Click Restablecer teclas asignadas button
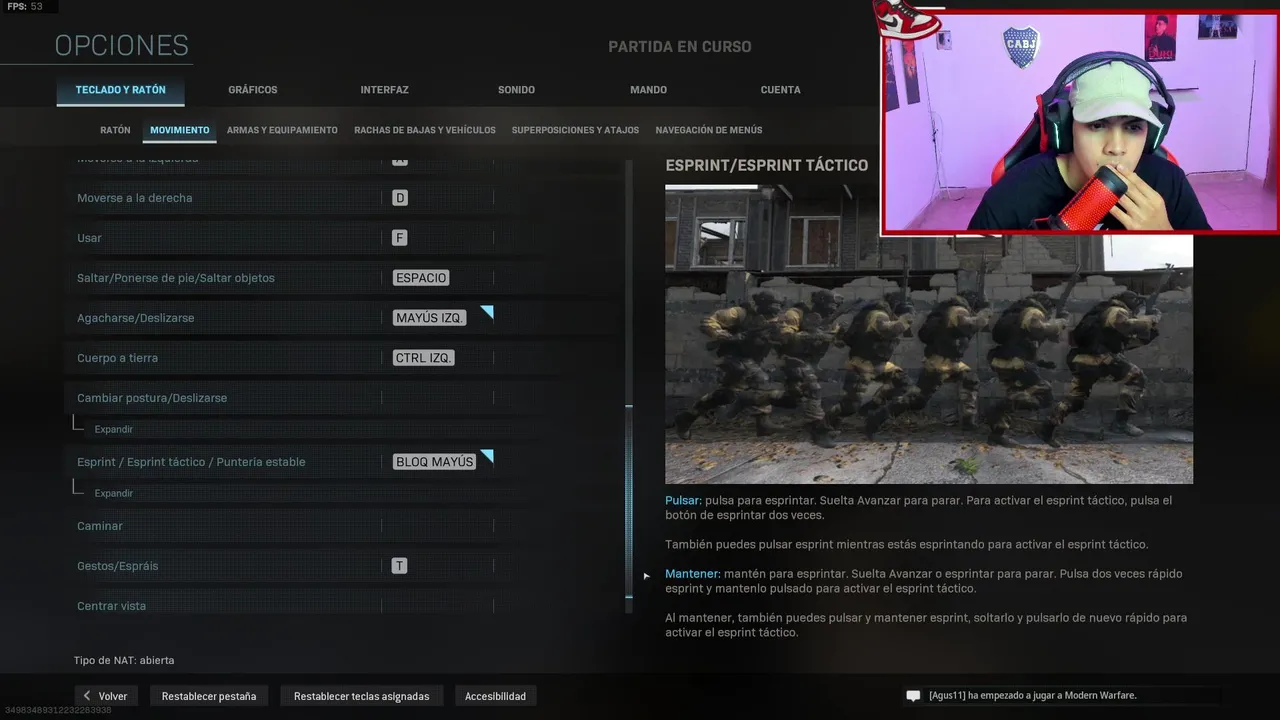 point(362,696)
